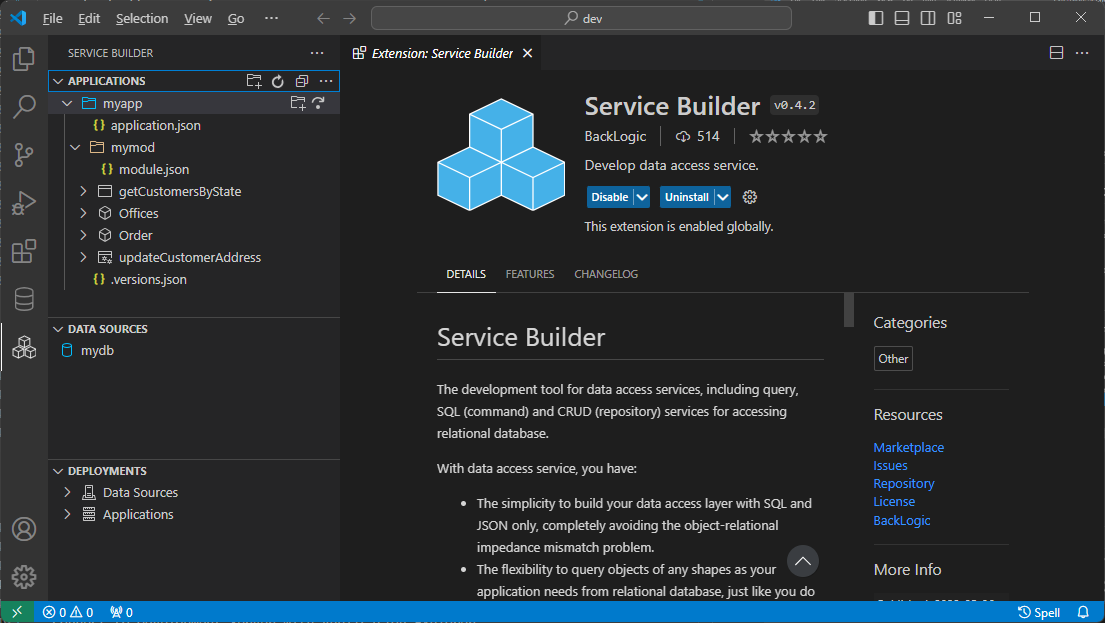The width and height of the screenshot is (1105, 623).
Task: Click the scroll-to-top arrow button
Action: [x=803, y=561]
